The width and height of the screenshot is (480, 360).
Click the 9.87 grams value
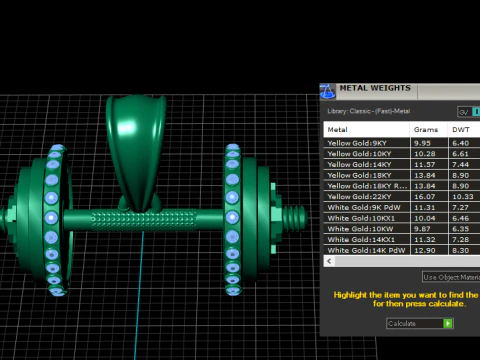[x=422, y=229]
